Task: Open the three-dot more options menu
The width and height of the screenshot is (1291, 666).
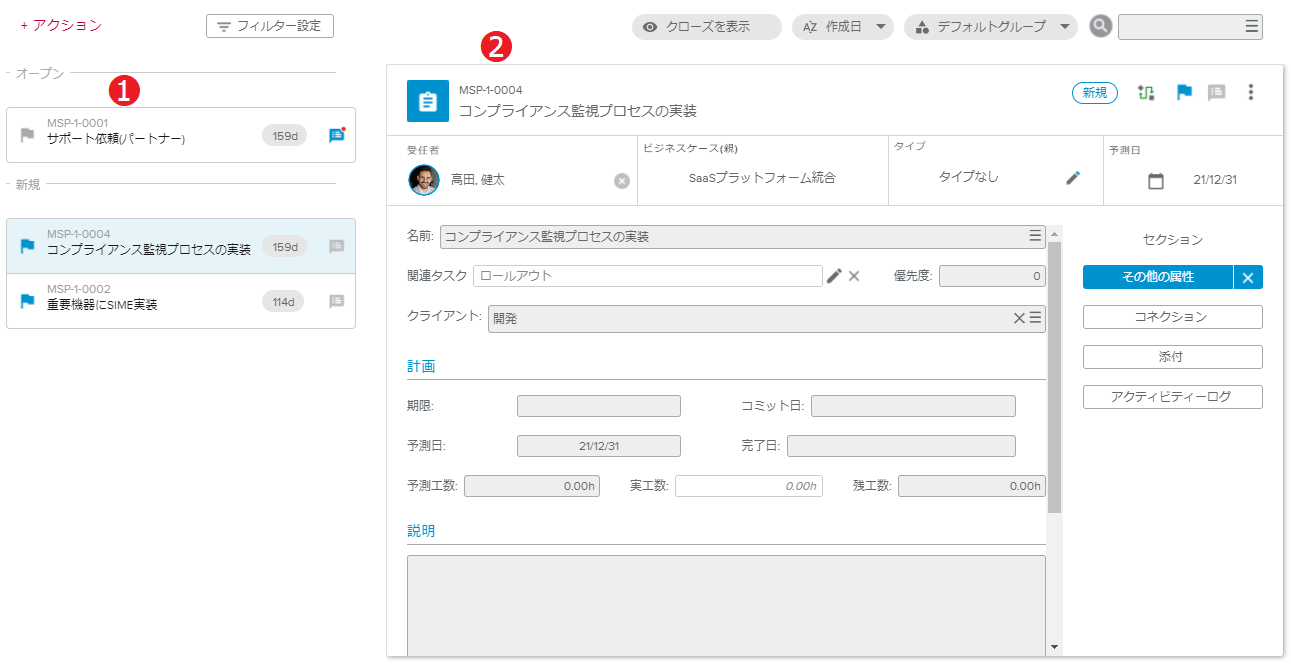Action: click(x=1250, y=93)
